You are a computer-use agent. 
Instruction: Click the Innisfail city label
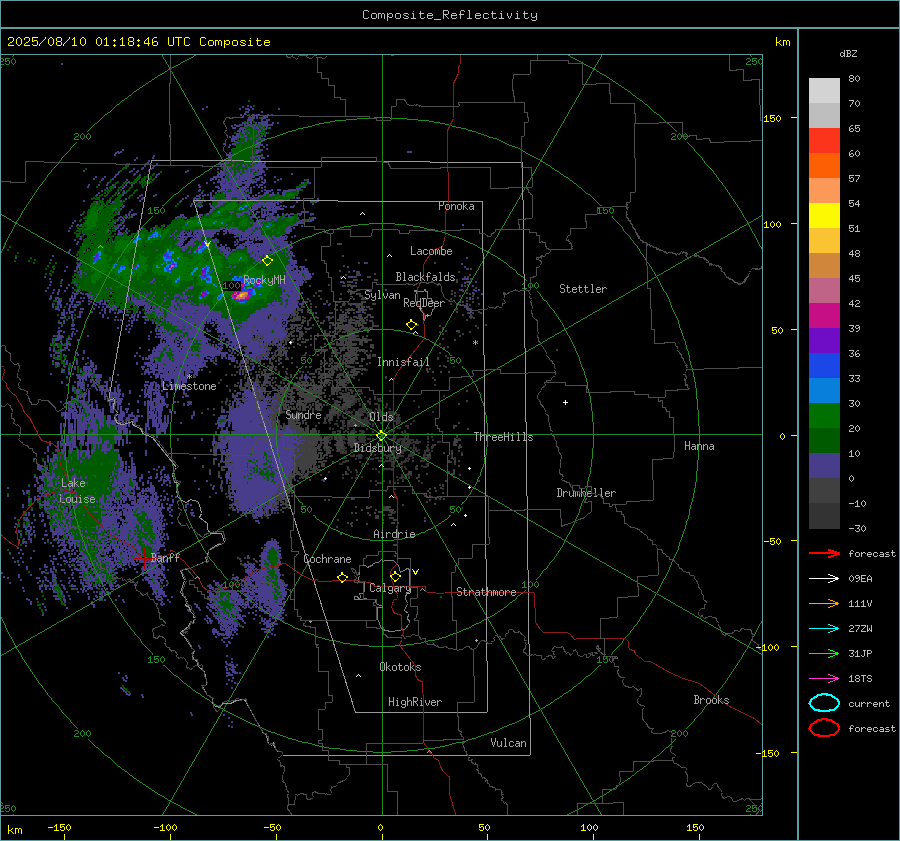point(403,362)
